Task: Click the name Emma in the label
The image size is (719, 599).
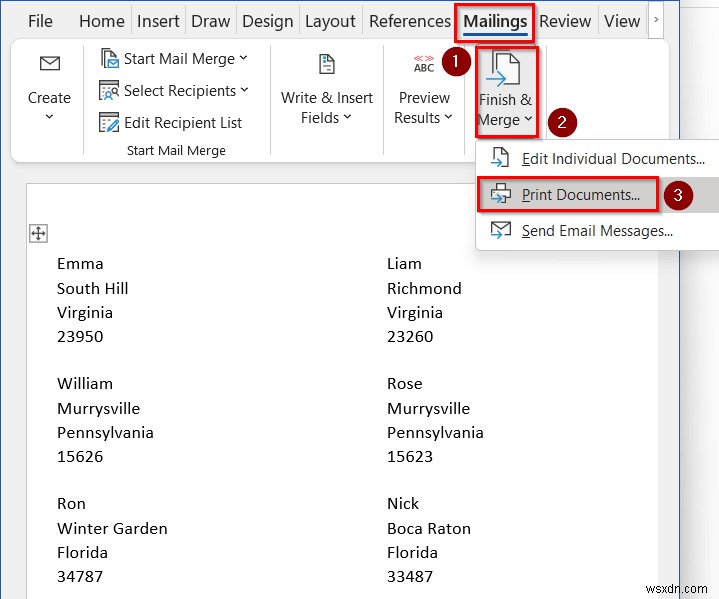Action: tap(80, 264)
